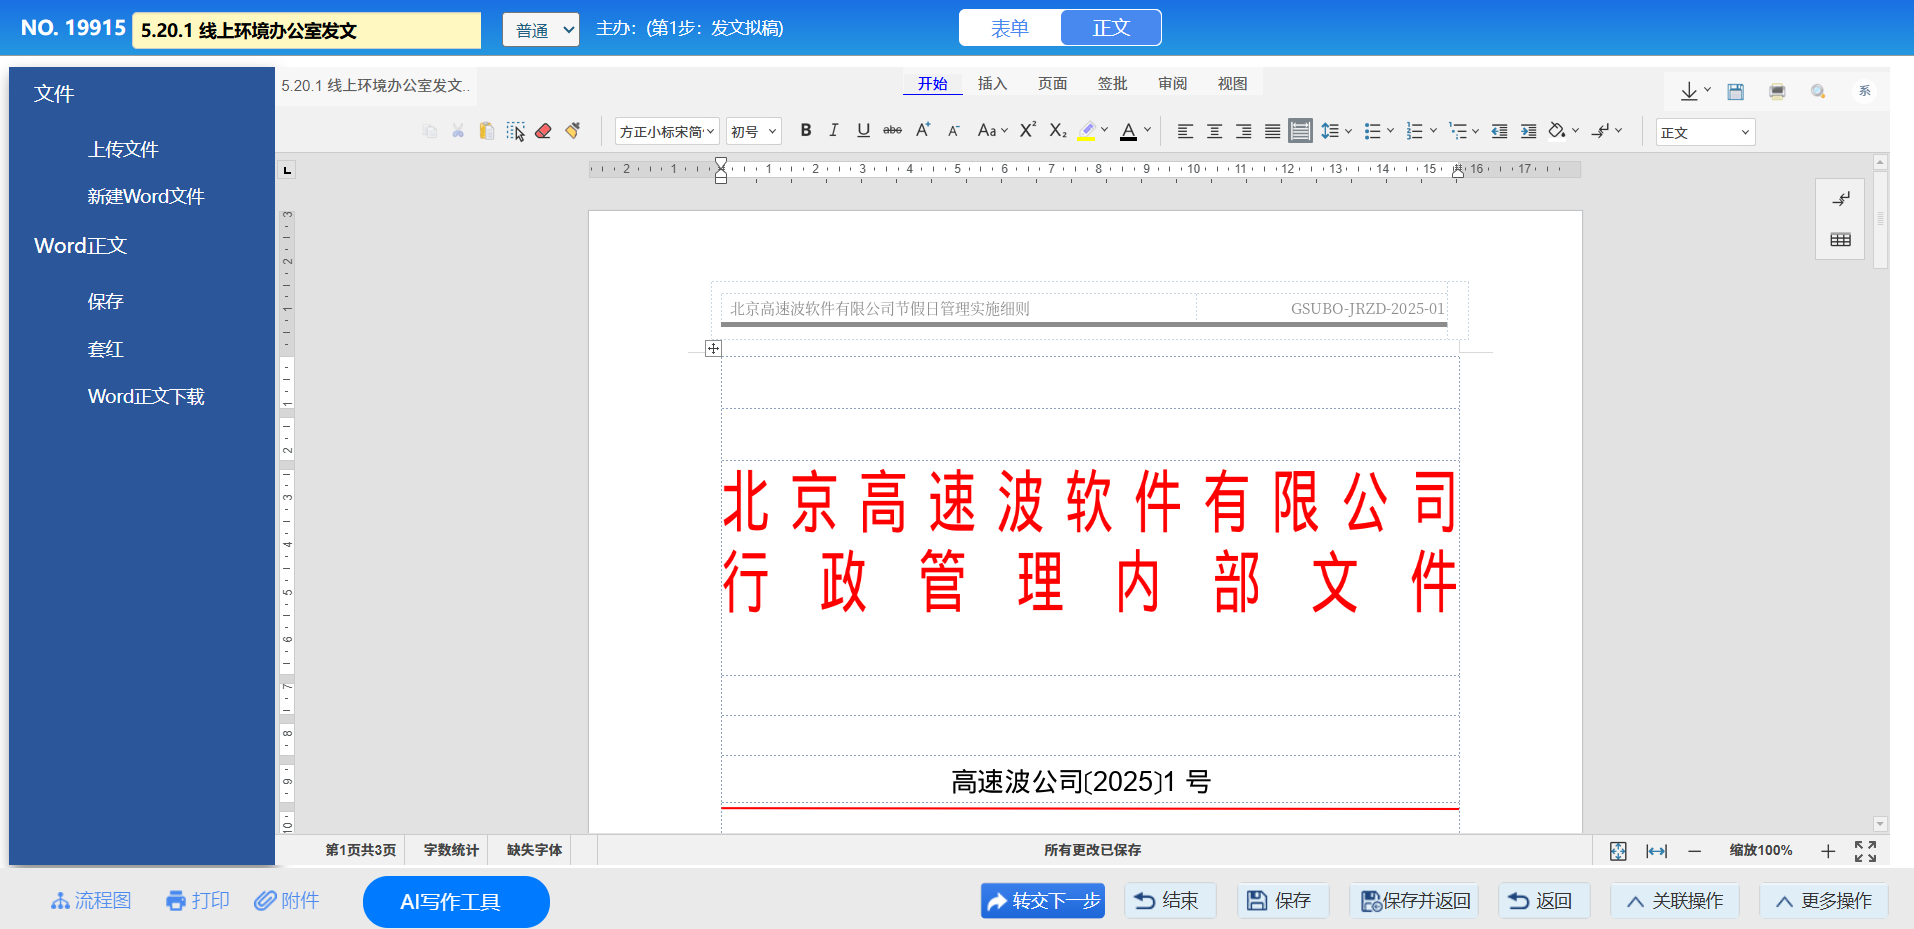Click the fullscreen icon in status bar
The height and width of the screenshot is (929, 1914).
(x=1865, y=851)
